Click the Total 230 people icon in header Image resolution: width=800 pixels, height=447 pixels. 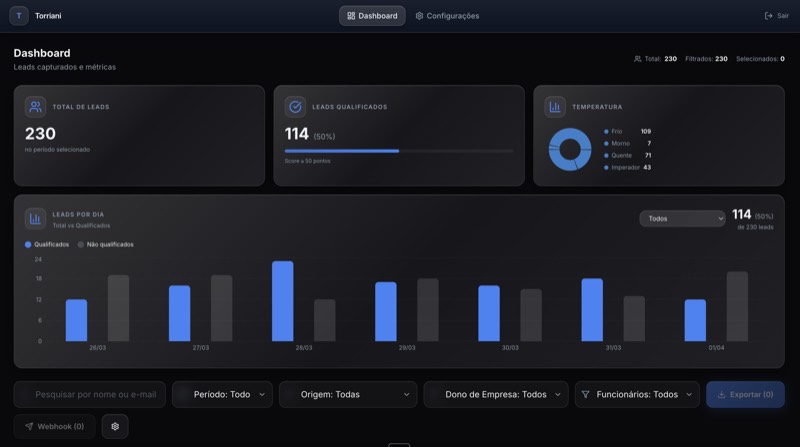tap(637, 59)
